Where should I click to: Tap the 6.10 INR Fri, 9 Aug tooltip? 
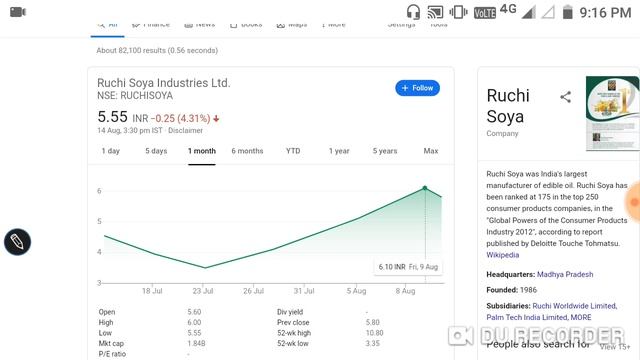408,267
